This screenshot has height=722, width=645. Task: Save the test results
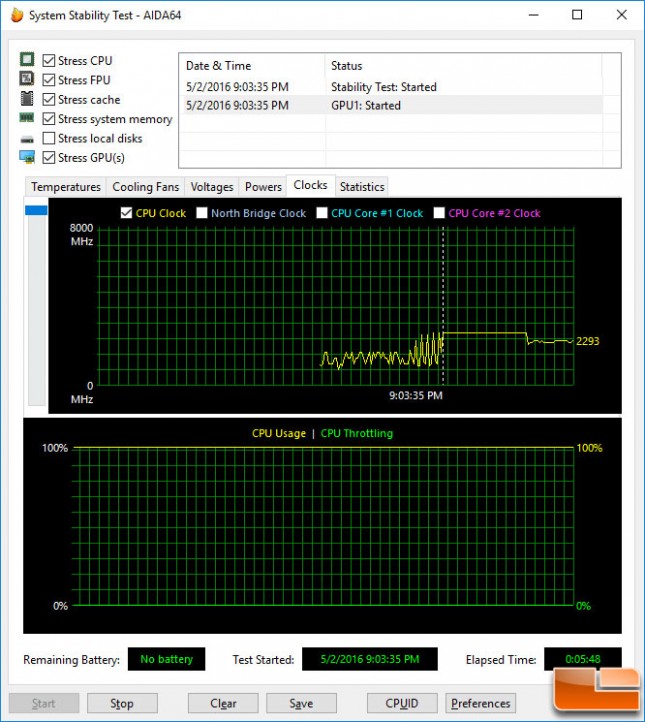tap(301, 703)
